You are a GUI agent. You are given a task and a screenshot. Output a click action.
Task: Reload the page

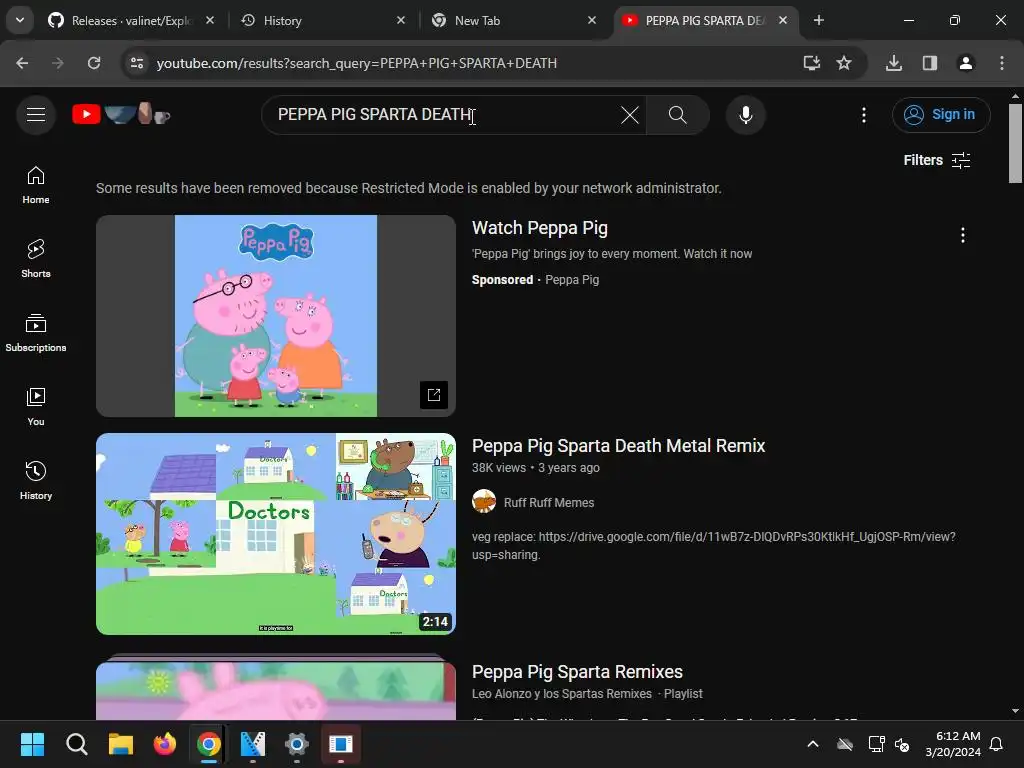(94, 63)
